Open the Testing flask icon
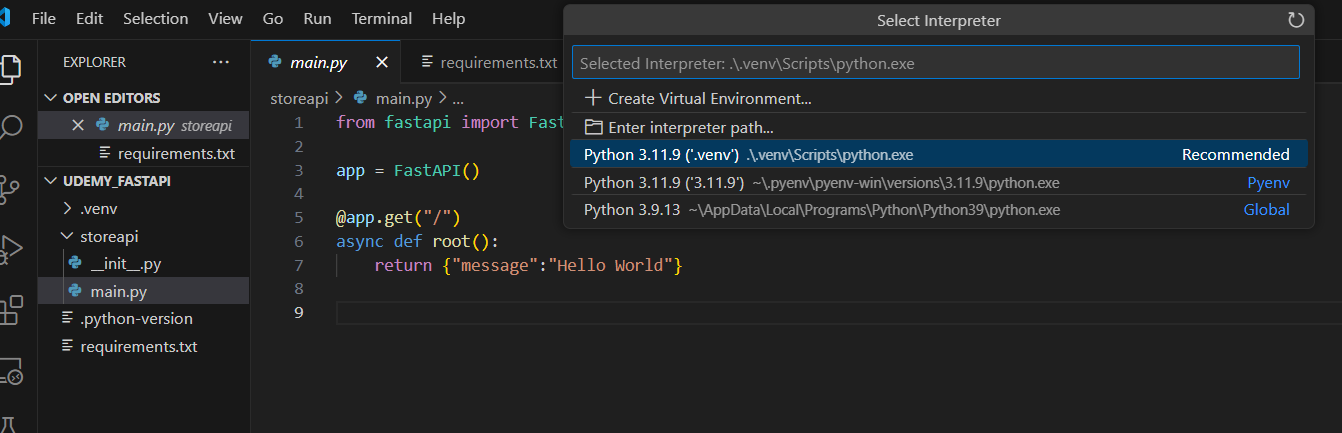Viewport: 1342px width, 433px height. (10, 425)
